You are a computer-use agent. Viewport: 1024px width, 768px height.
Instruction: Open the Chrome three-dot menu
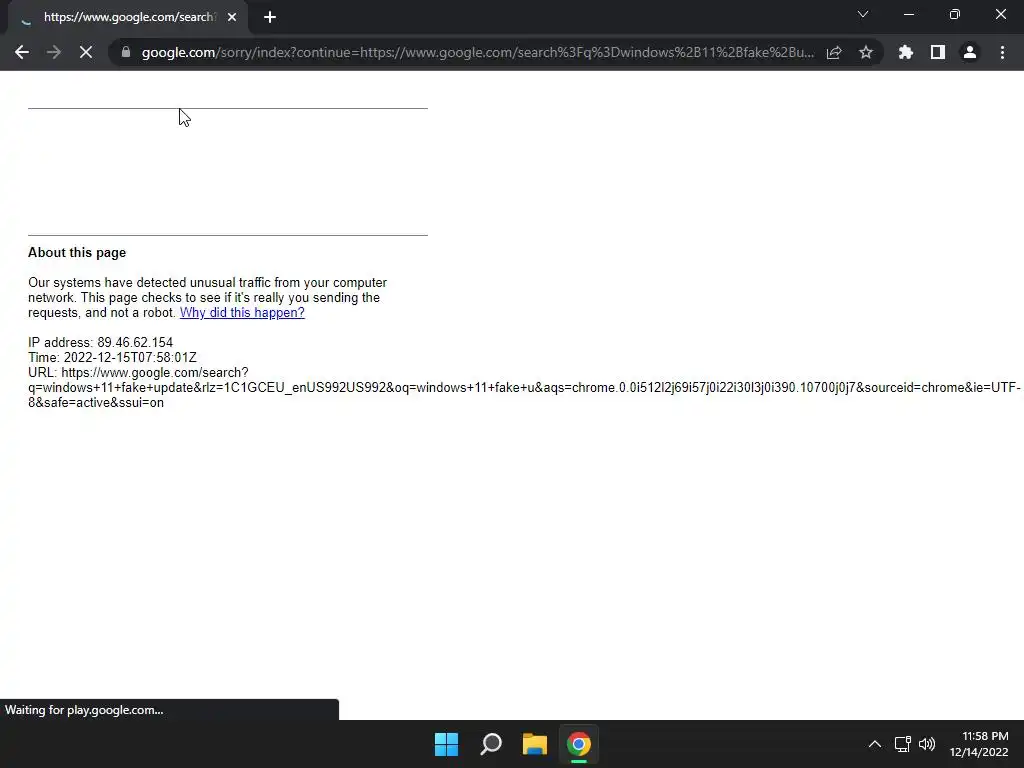coord(1002,52)
